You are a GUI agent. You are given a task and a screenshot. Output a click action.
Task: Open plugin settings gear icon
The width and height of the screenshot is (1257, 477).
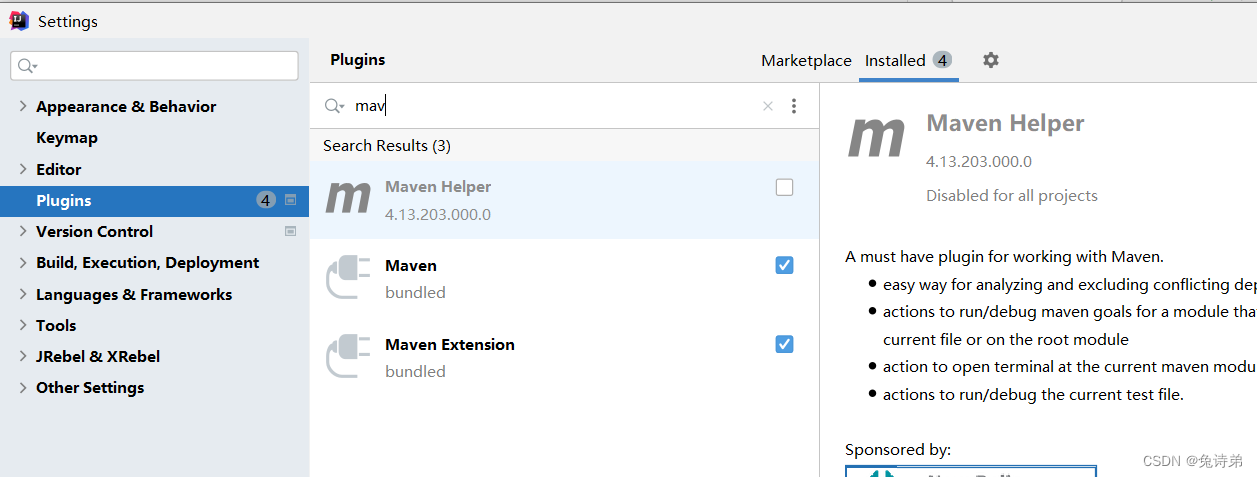(990, 60)
